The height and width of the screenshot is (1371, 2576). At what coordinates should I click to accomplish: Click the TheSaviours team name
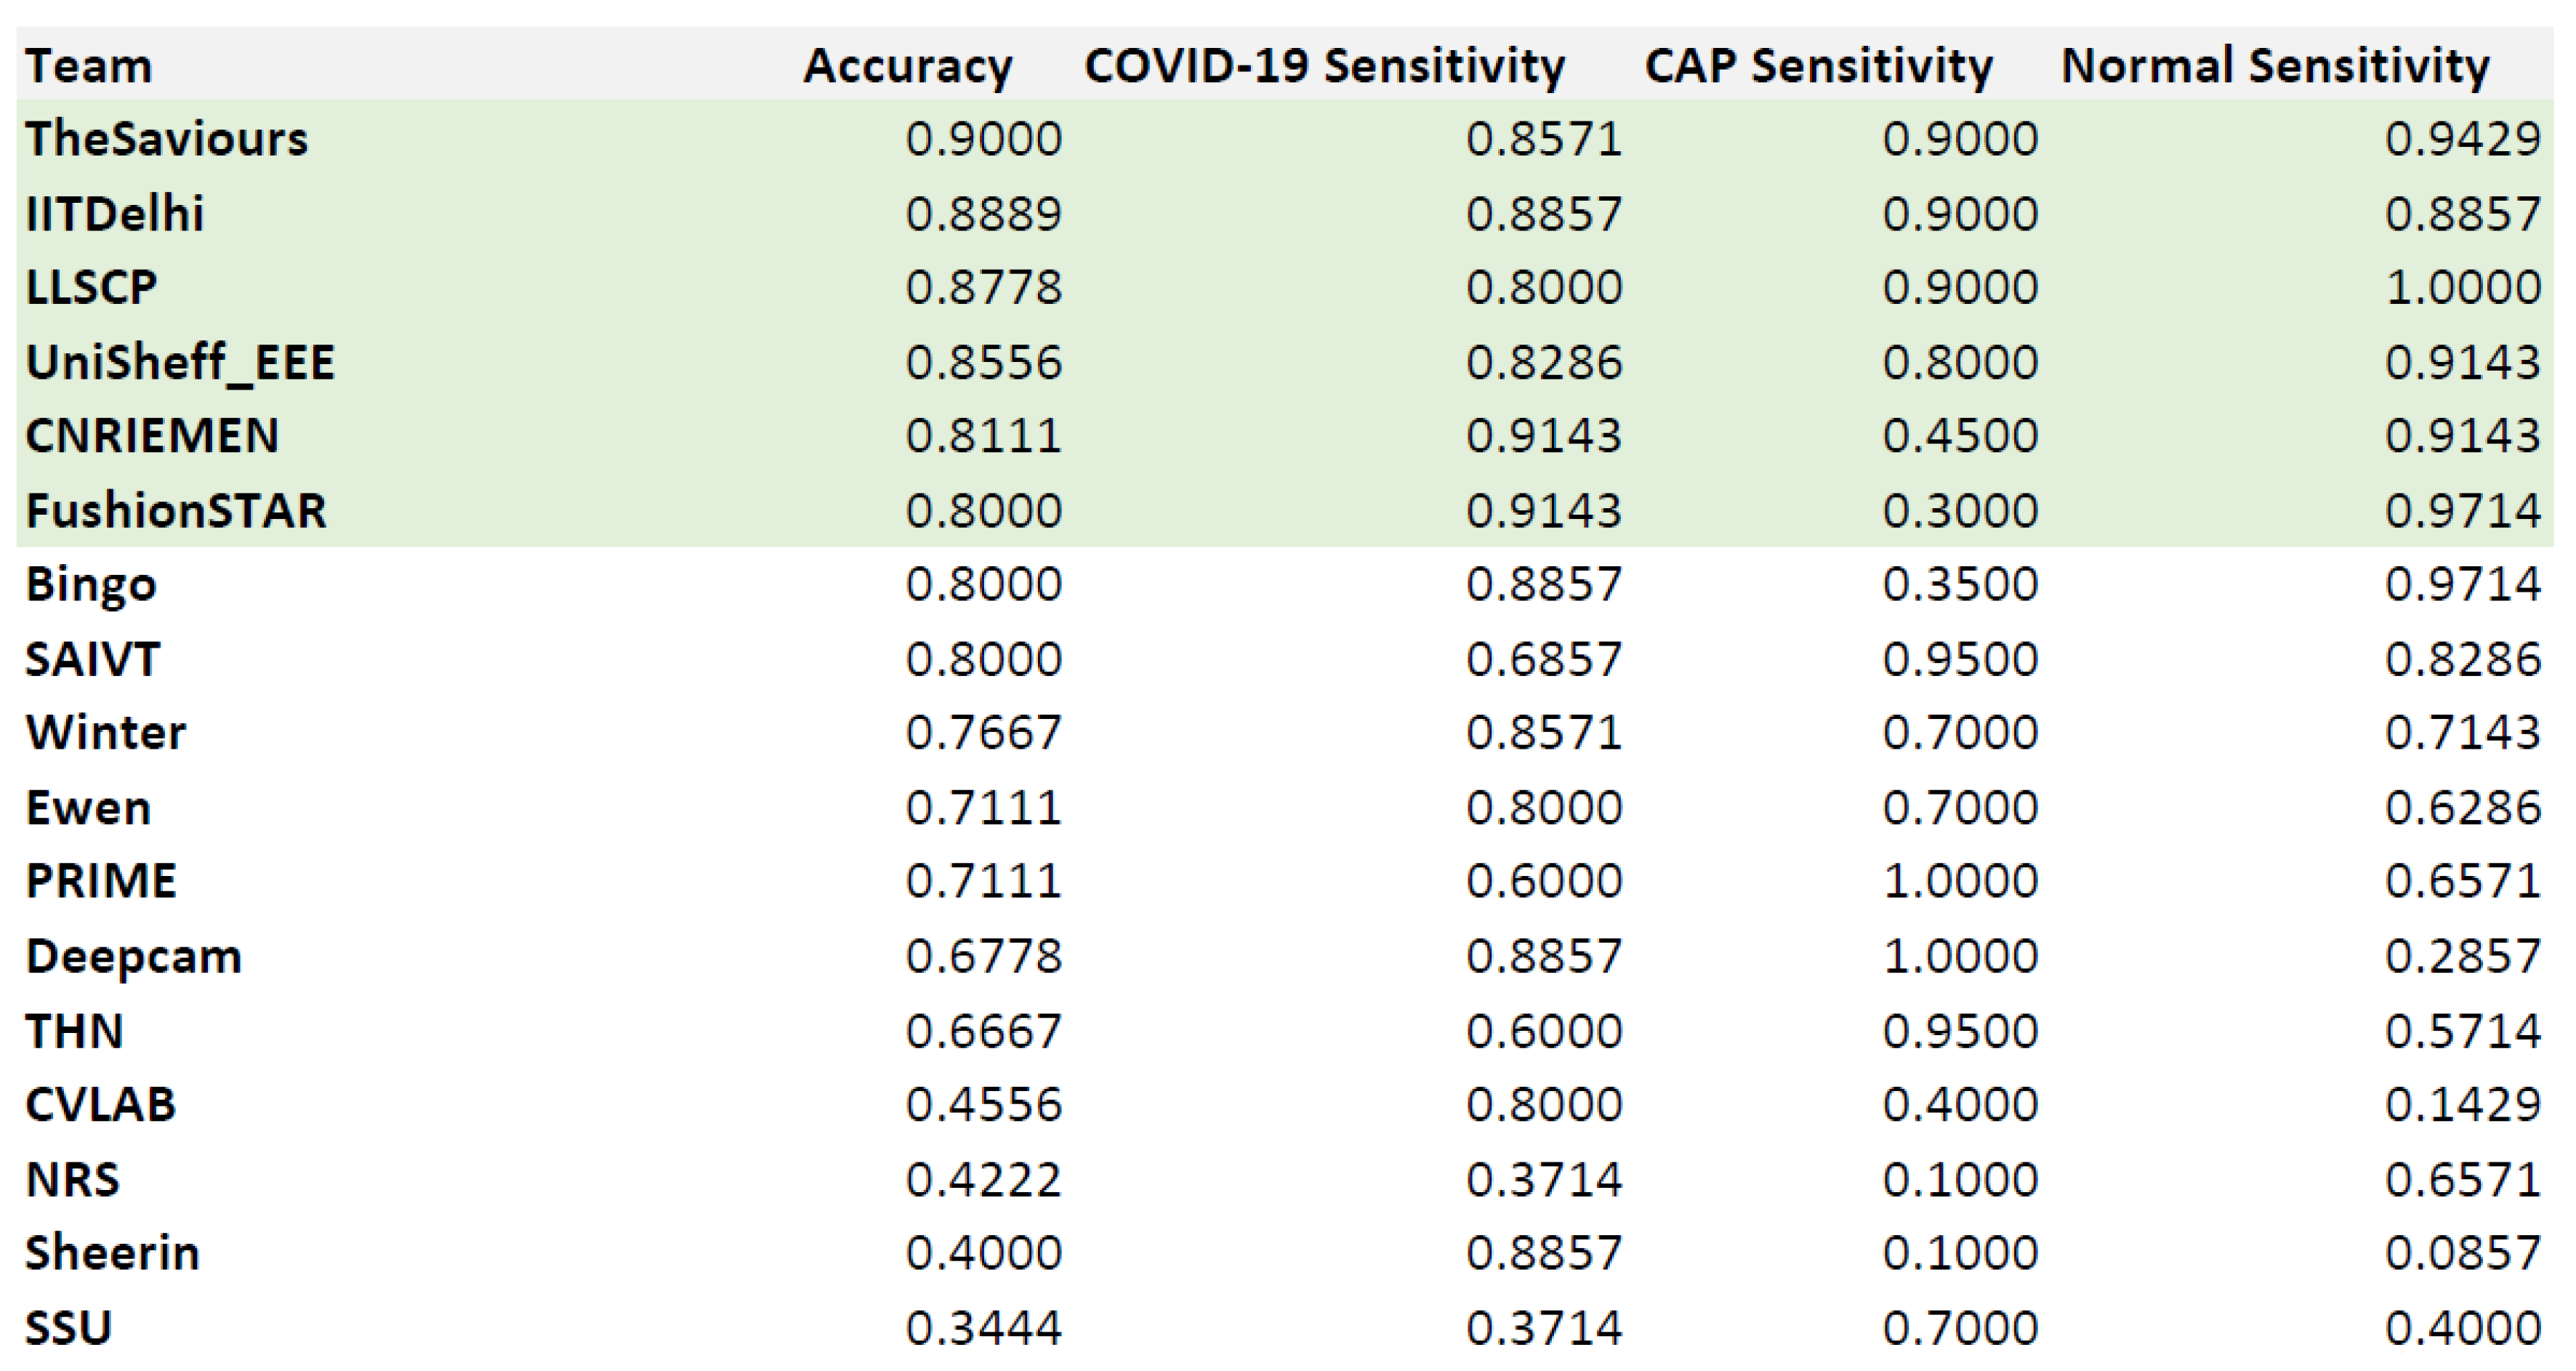(x=167, y=139)
